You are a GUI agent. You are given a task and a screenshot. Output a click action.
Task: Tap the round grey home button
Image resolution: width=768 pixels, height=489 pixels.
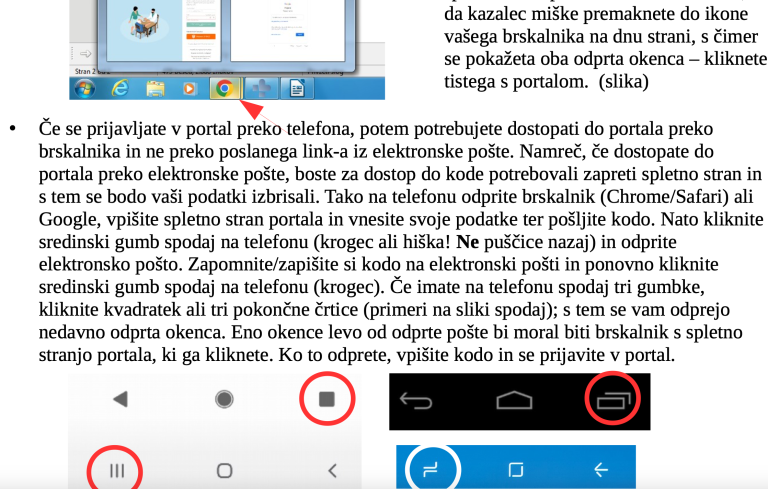(x=225, y=400)
